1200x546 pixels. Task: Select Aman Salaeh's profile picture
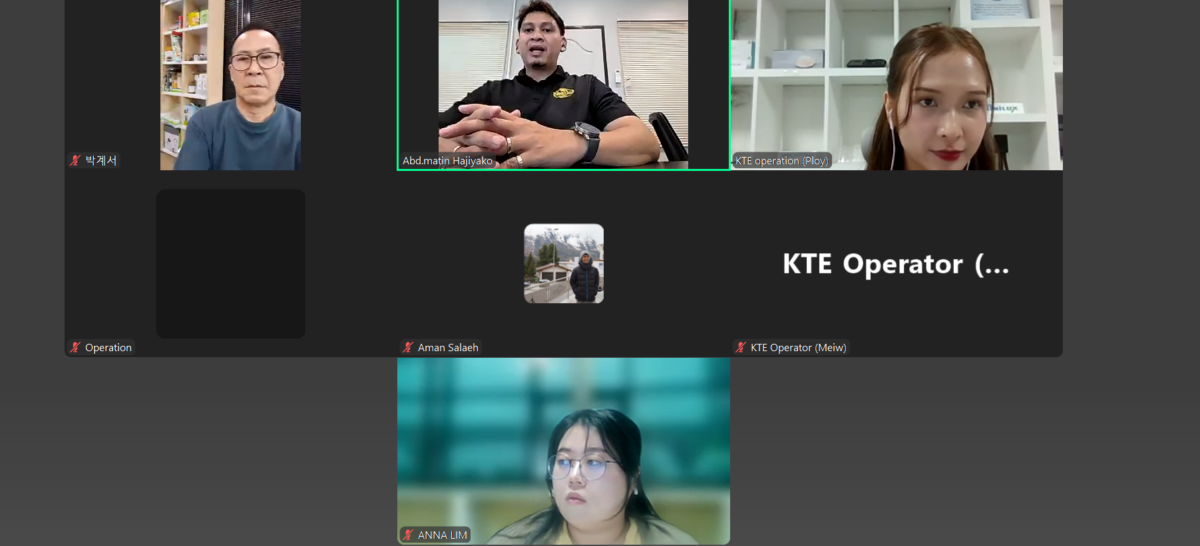point(564,263)
